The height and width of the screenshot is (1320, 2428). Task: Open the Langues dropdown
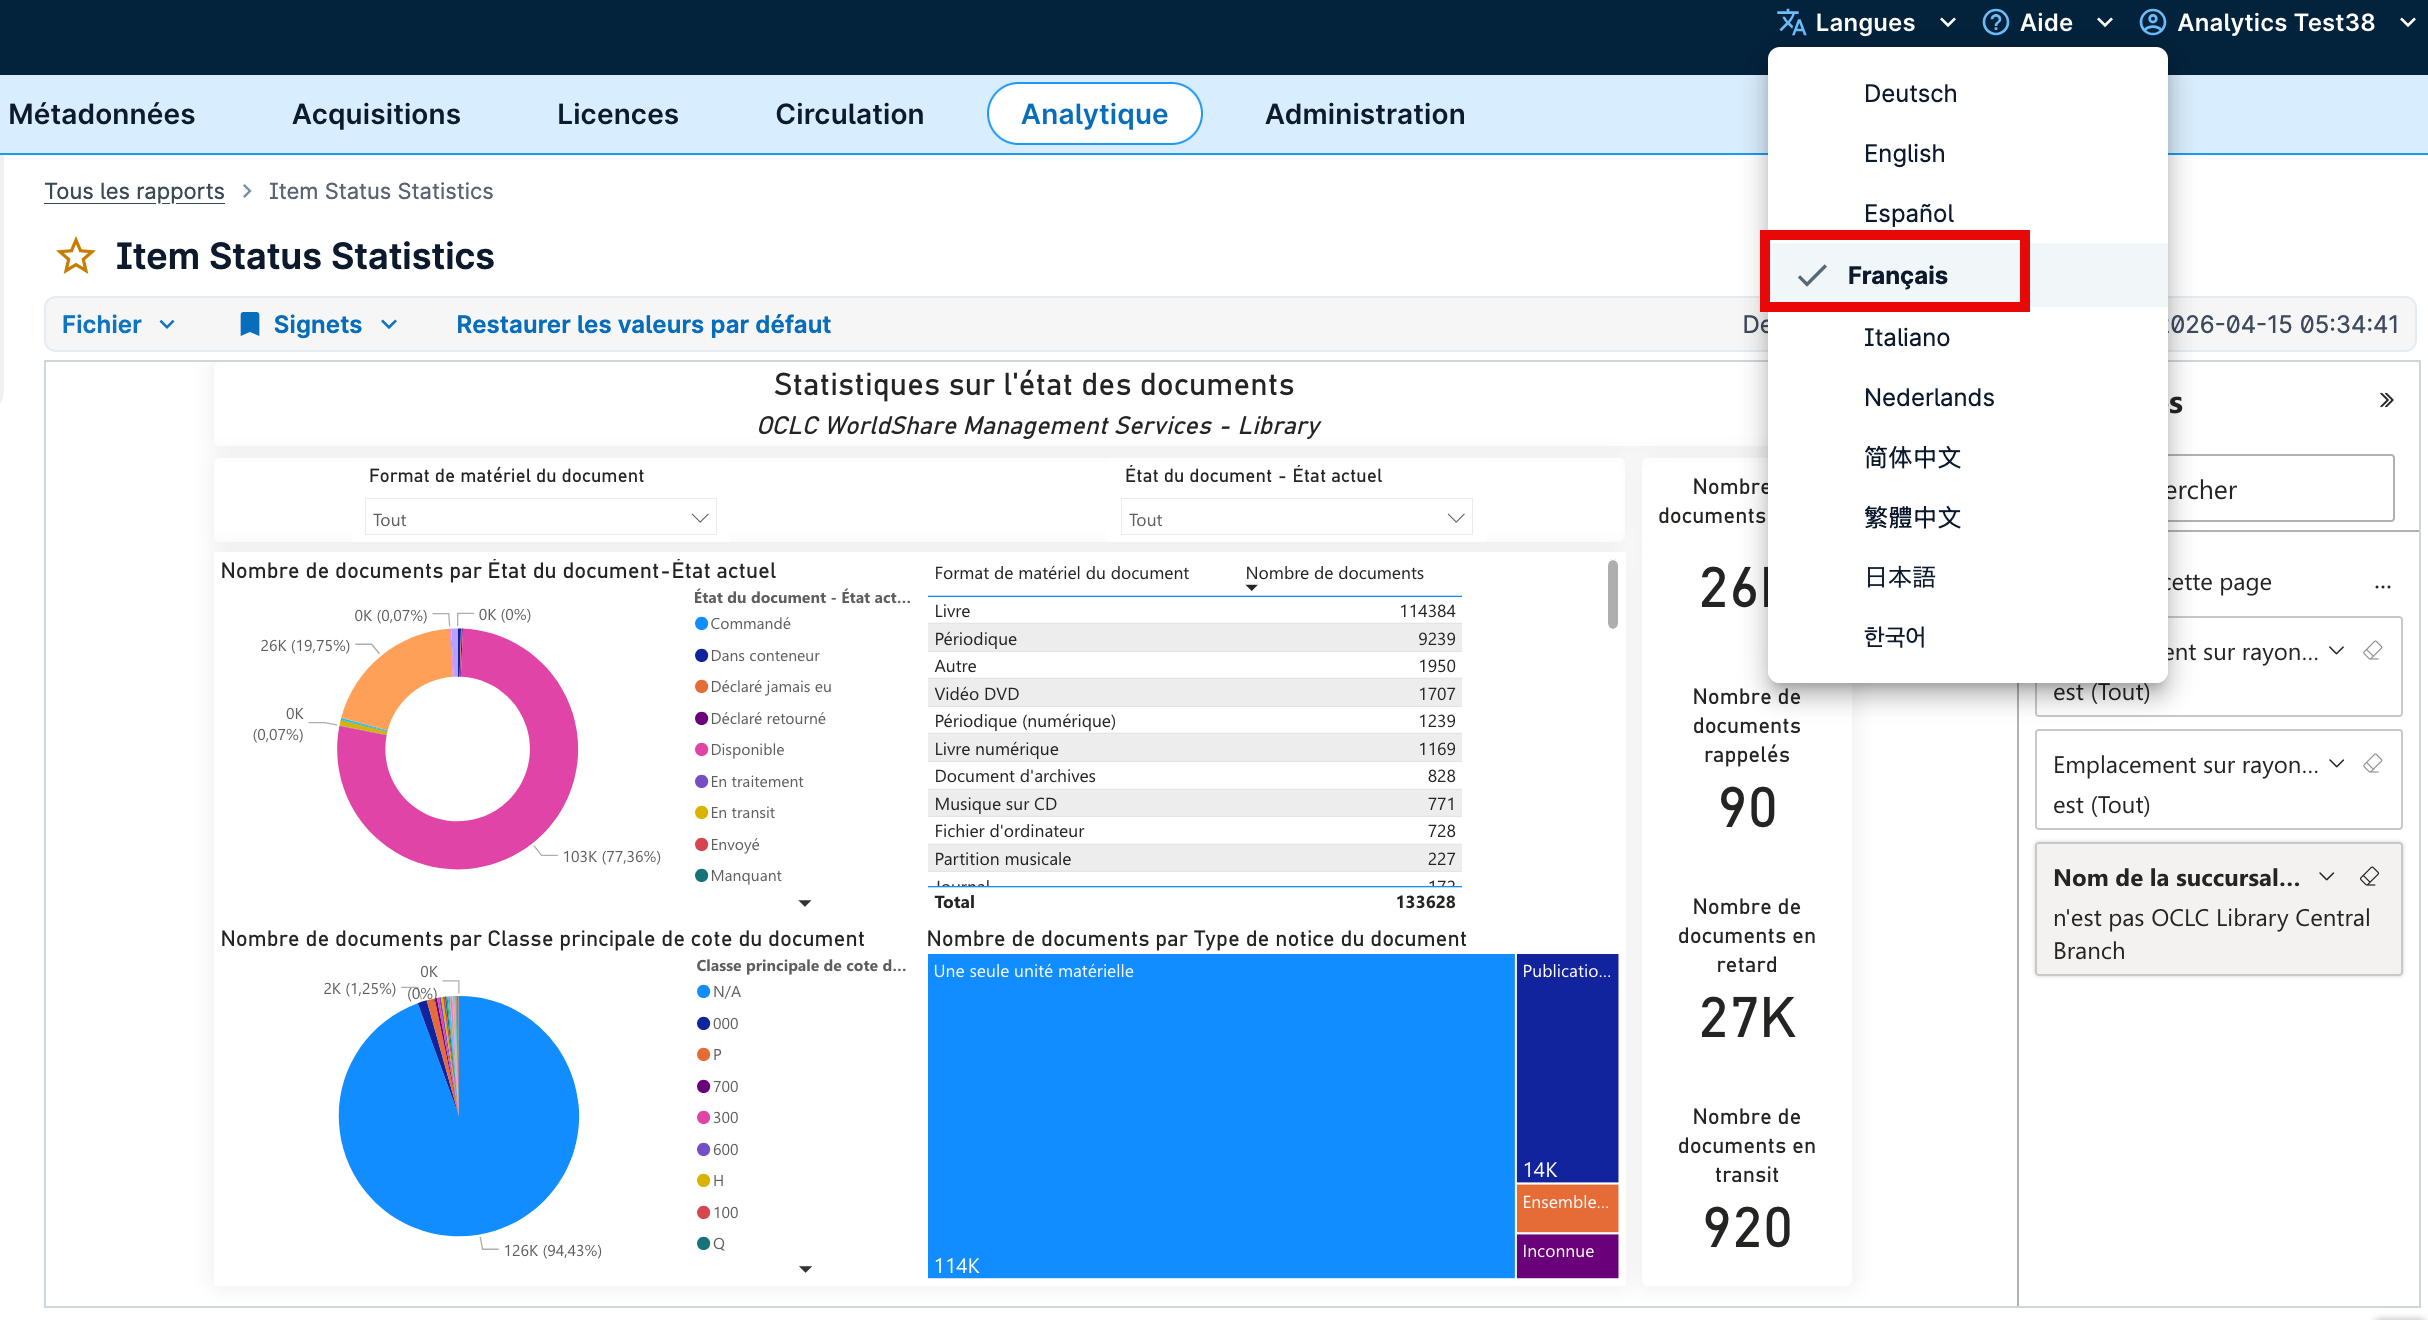pos(1866,22)
